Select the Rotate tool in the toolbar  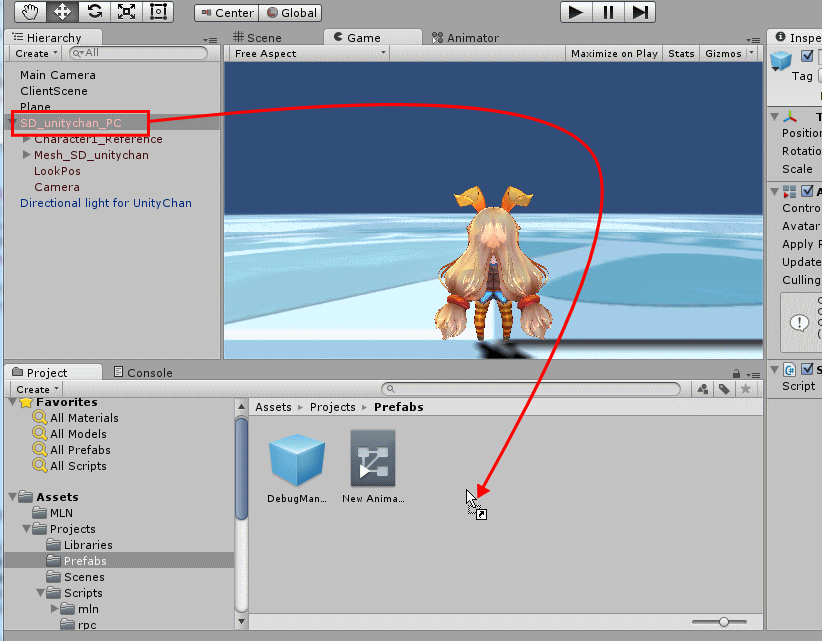click(94, 12)
